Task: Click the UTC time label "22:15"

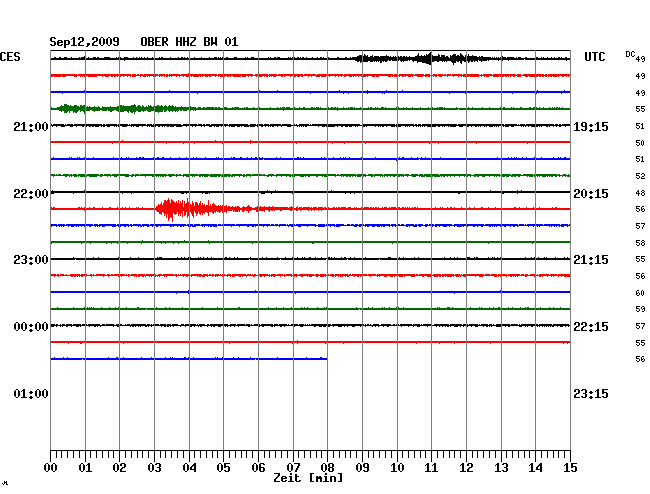Action: pos(591,327)
